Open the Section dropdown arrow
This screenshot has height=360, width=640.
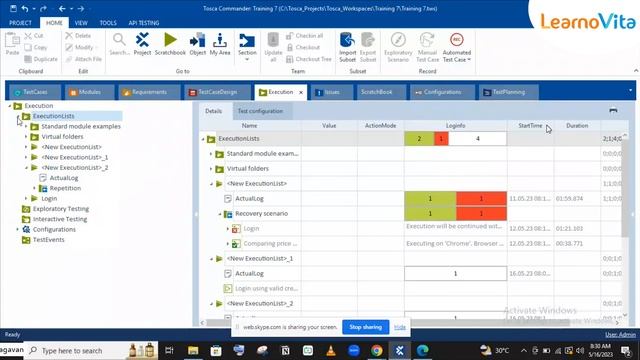[247, 60]
